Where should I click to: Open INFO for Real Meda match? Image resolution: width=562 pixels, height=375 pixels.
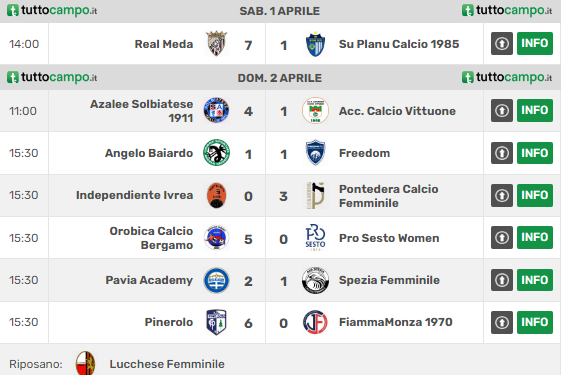coord(535,43)
